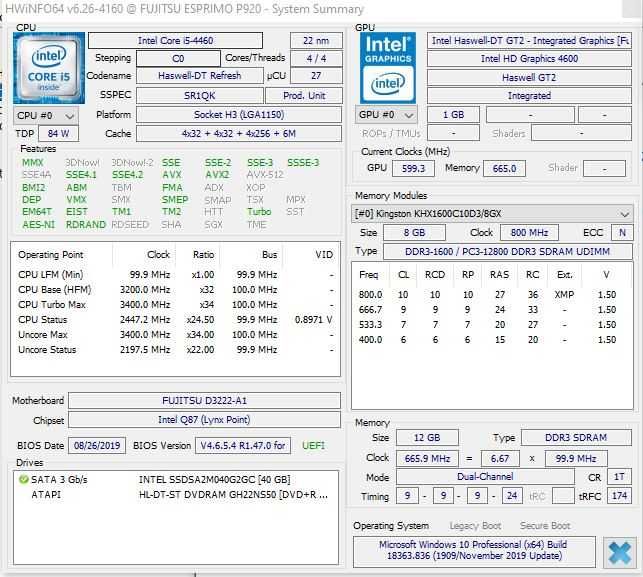This screenshot has width=643, height=577.
Task: Click the 533.3 memory timing row
Action: 492,324
